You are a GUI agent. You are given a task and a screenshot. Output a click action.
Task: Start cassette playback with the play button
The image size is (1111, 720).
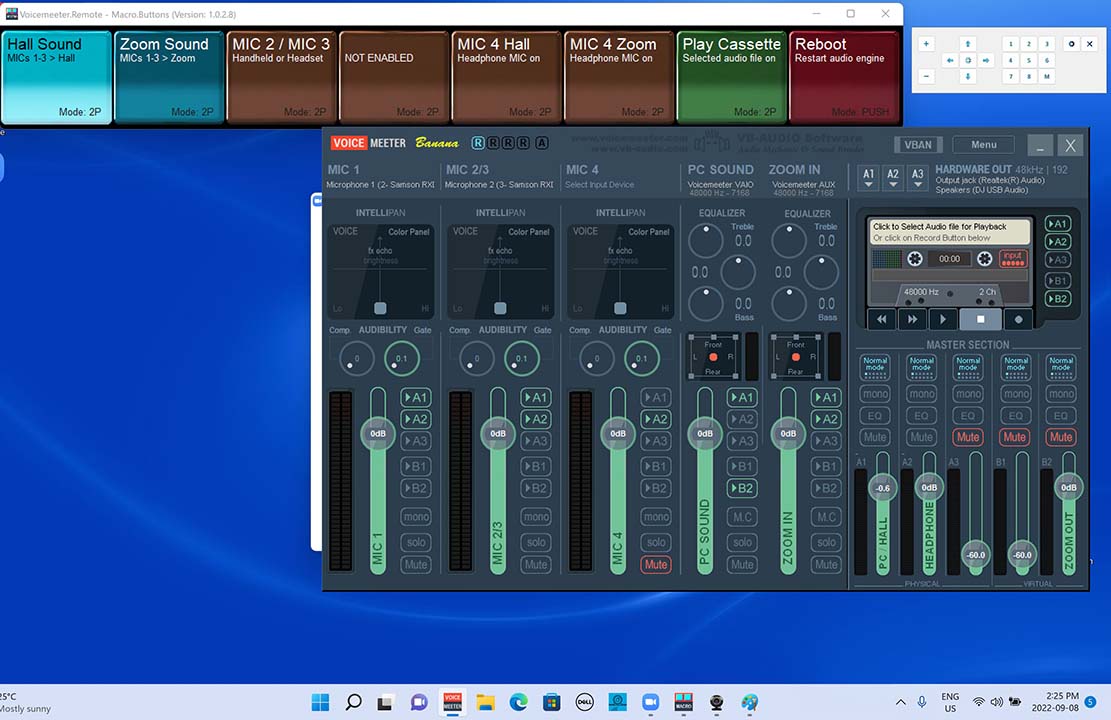(943, 319)
